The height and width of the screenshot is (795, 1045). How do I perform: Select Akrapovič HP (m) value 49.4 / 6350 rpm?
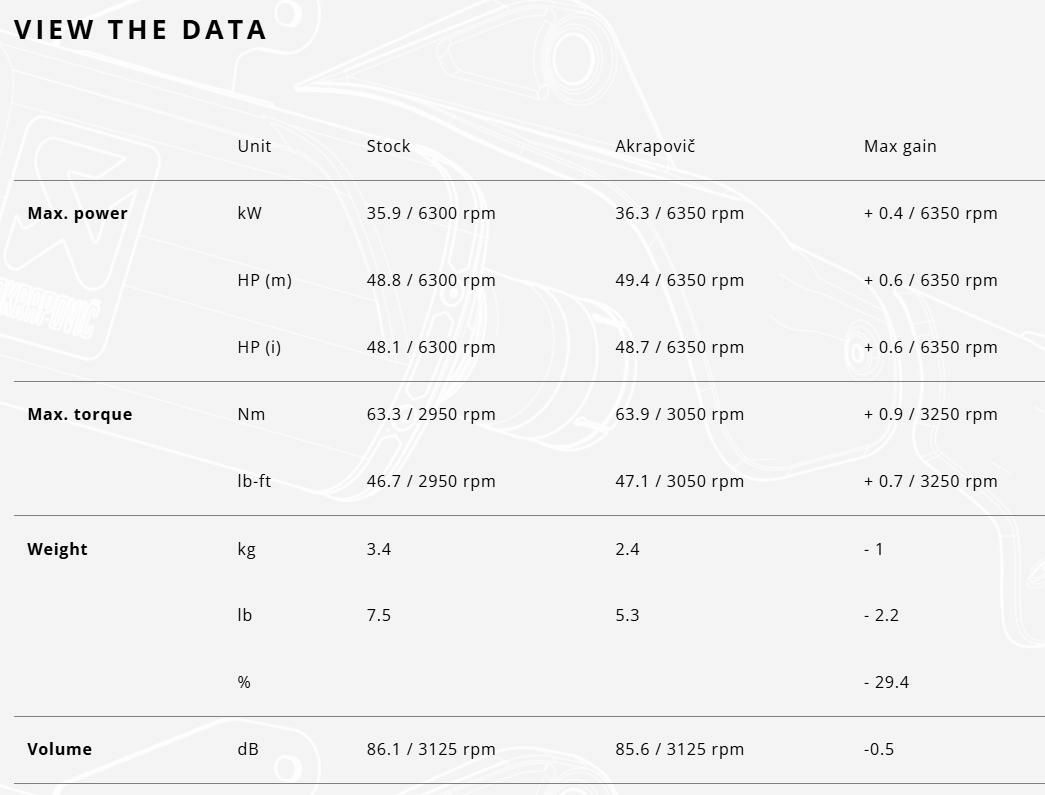point(679,280)
